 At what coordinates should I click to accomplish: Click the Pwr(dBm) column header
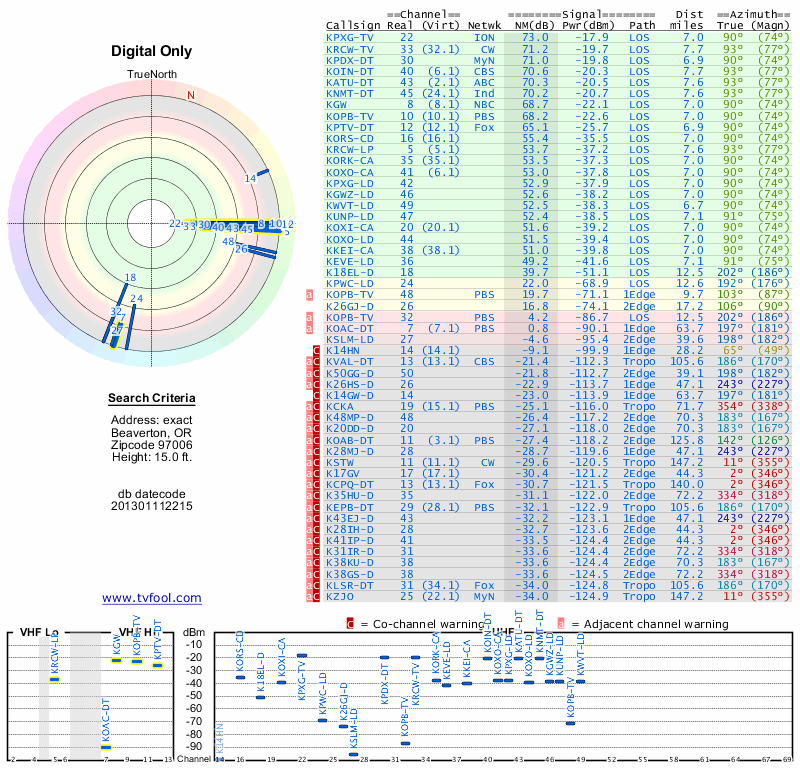pyautogui.click(x=588, y=26)
